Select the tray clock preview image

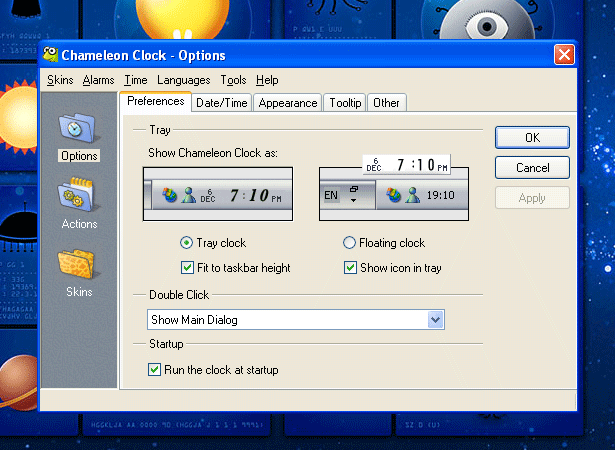click(x=218, y=194)
